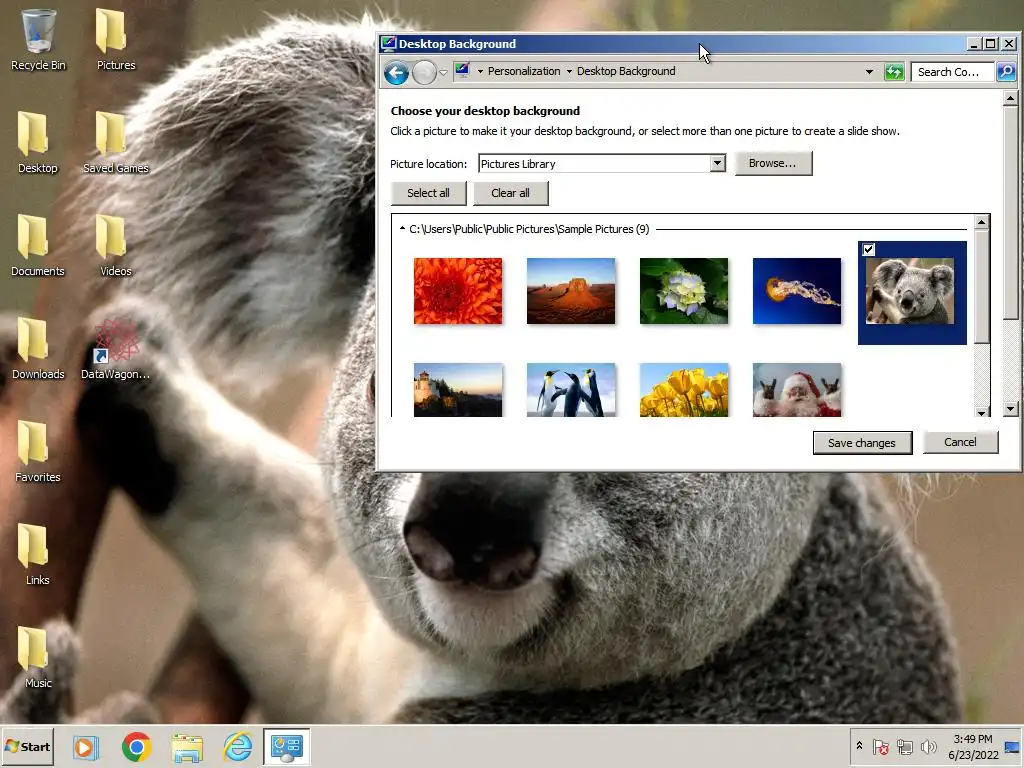Click the search magnifier icon
1024x768 pixels.
1006,72
